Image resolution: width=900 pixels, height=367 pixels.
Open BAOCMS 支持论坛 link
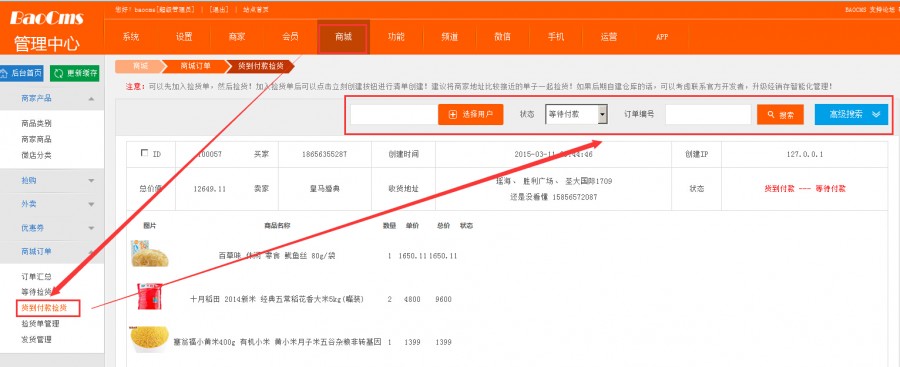(869, 10)
